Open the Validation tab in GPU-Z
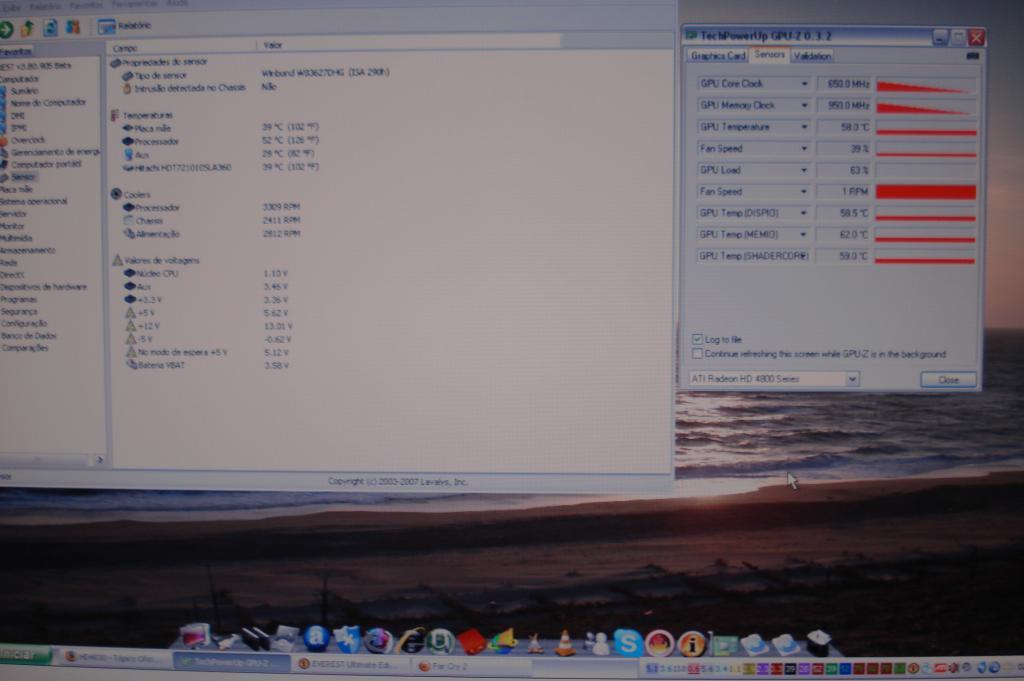1024x681 pixels. tap(812, 56)
